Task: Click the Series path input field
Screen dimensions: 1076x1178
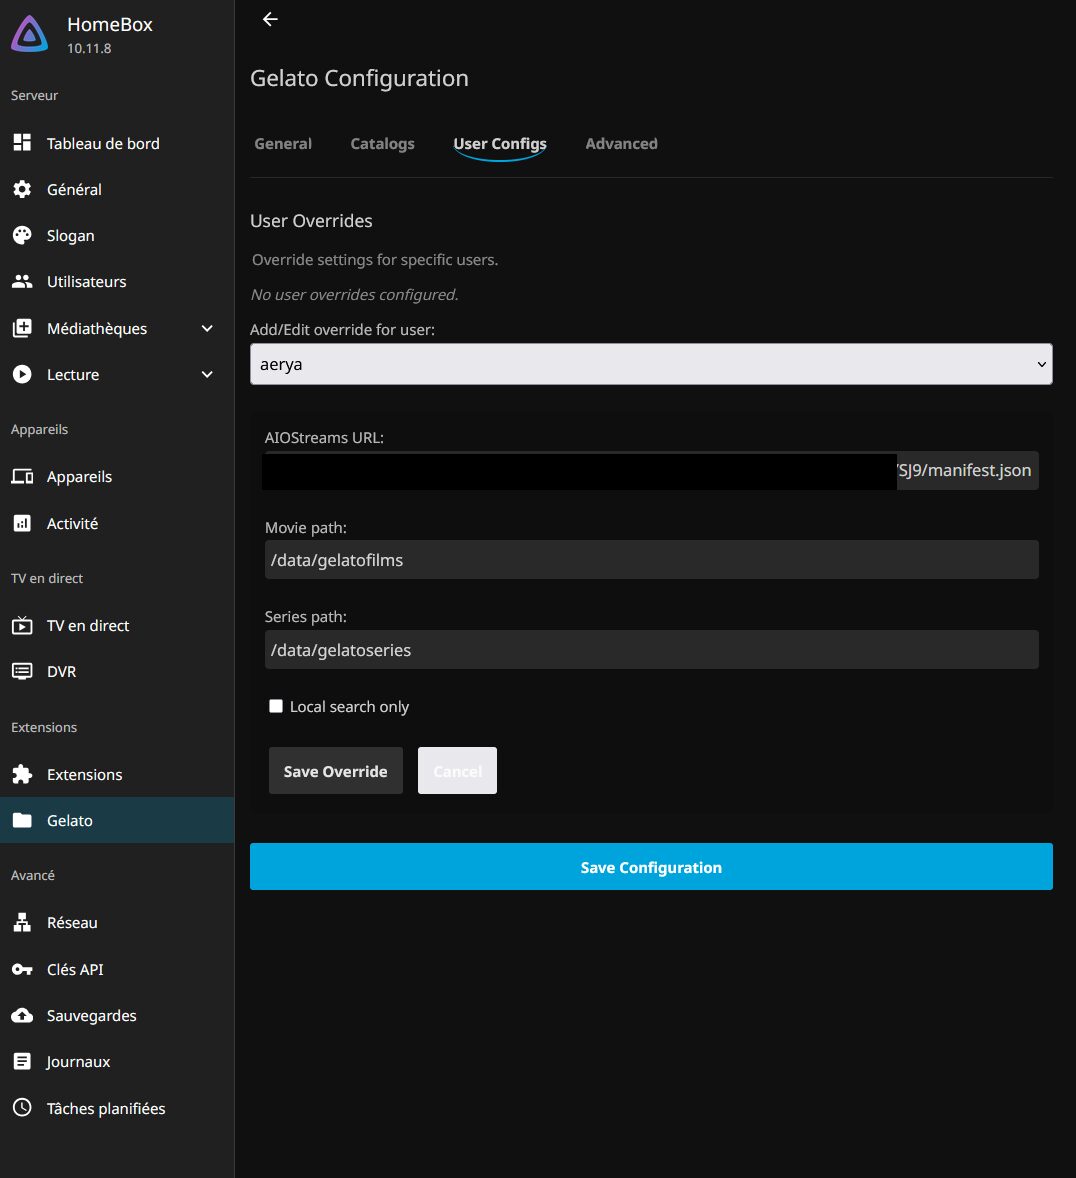Action: coord(651,650)
